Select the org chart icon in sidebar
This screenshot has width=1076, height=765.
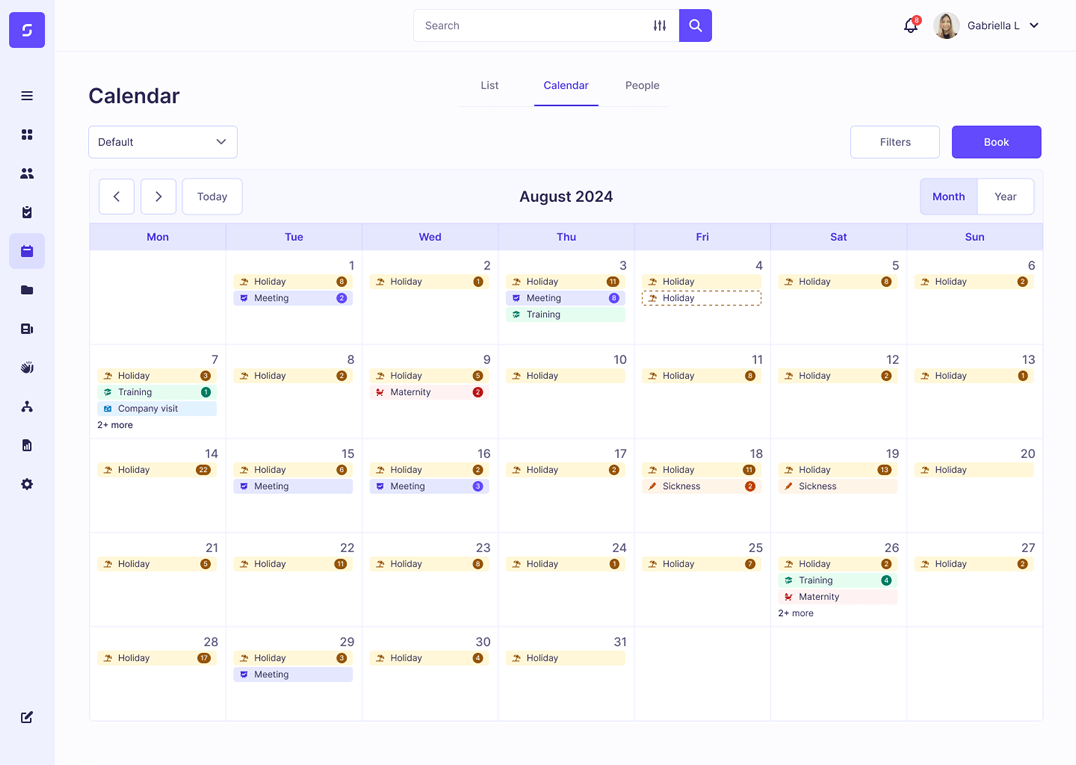pyautogui.click(x=27, y=406)
